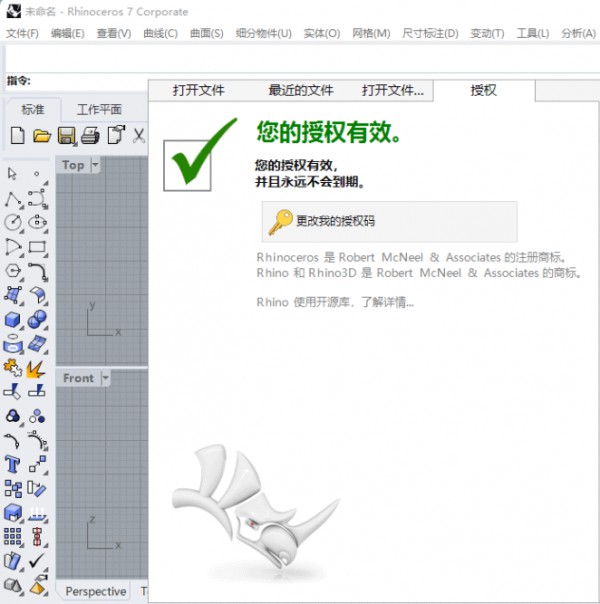Open the 工具(L) menu
Image resolution: width=600 pixels, height=604 pixels.
[533, 34]
